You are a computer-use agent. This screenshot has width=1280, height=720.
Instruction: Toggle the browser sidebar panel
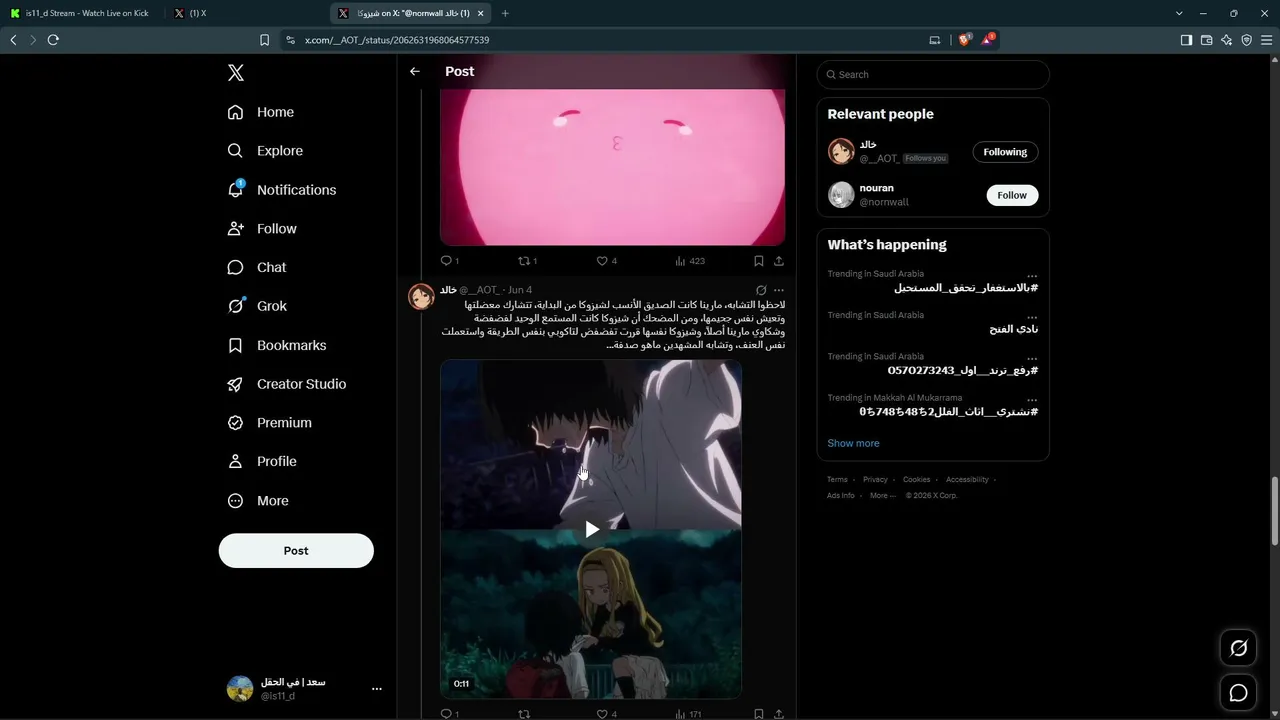point(1186,40)
